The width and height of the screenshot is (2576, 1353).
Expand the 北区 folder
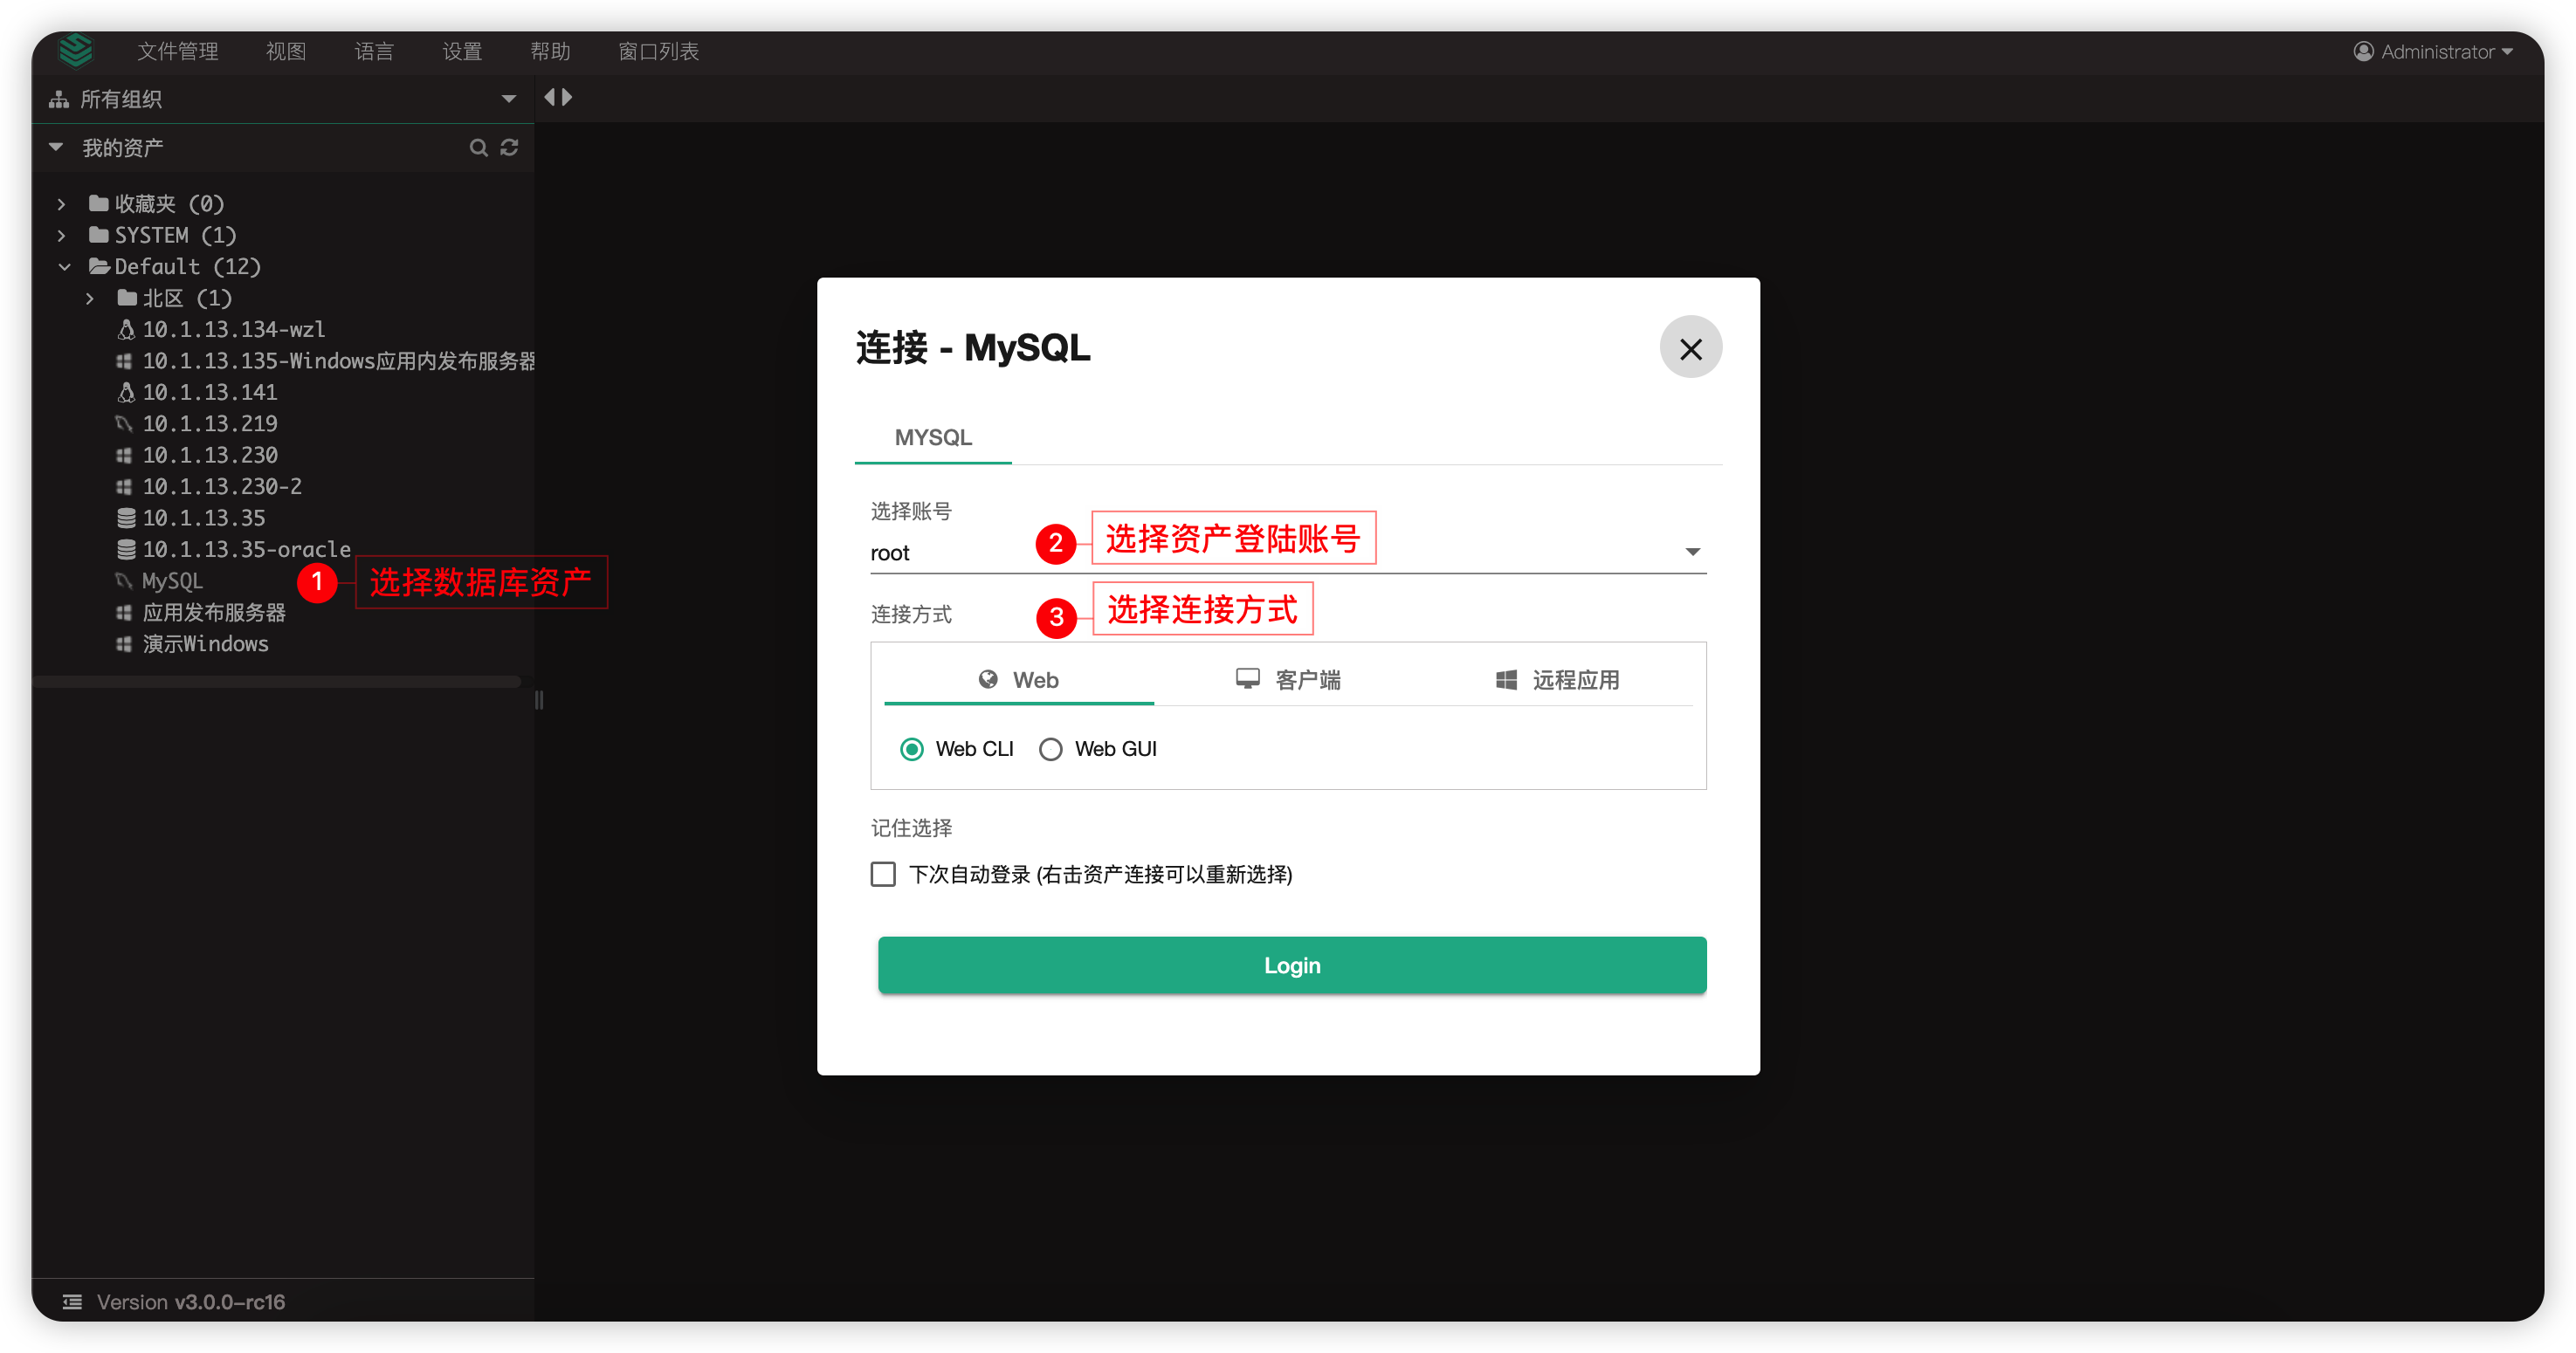pos(90,298)
